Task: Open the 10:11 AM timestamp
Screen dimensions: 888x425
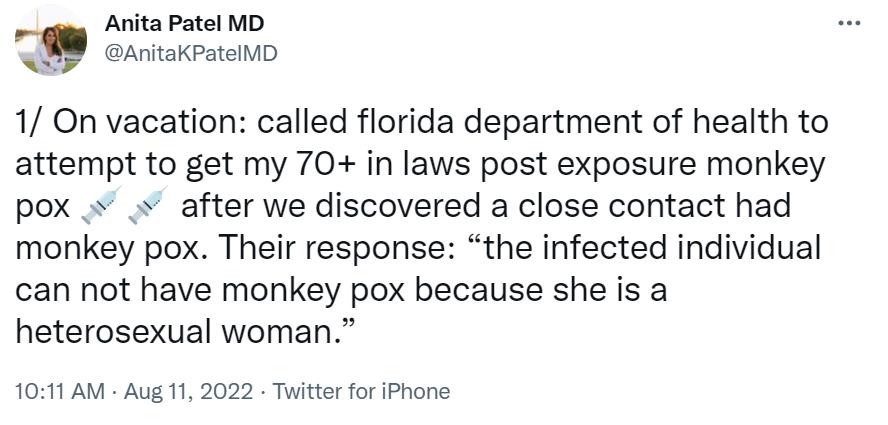Action: click(x=59, y=391)
